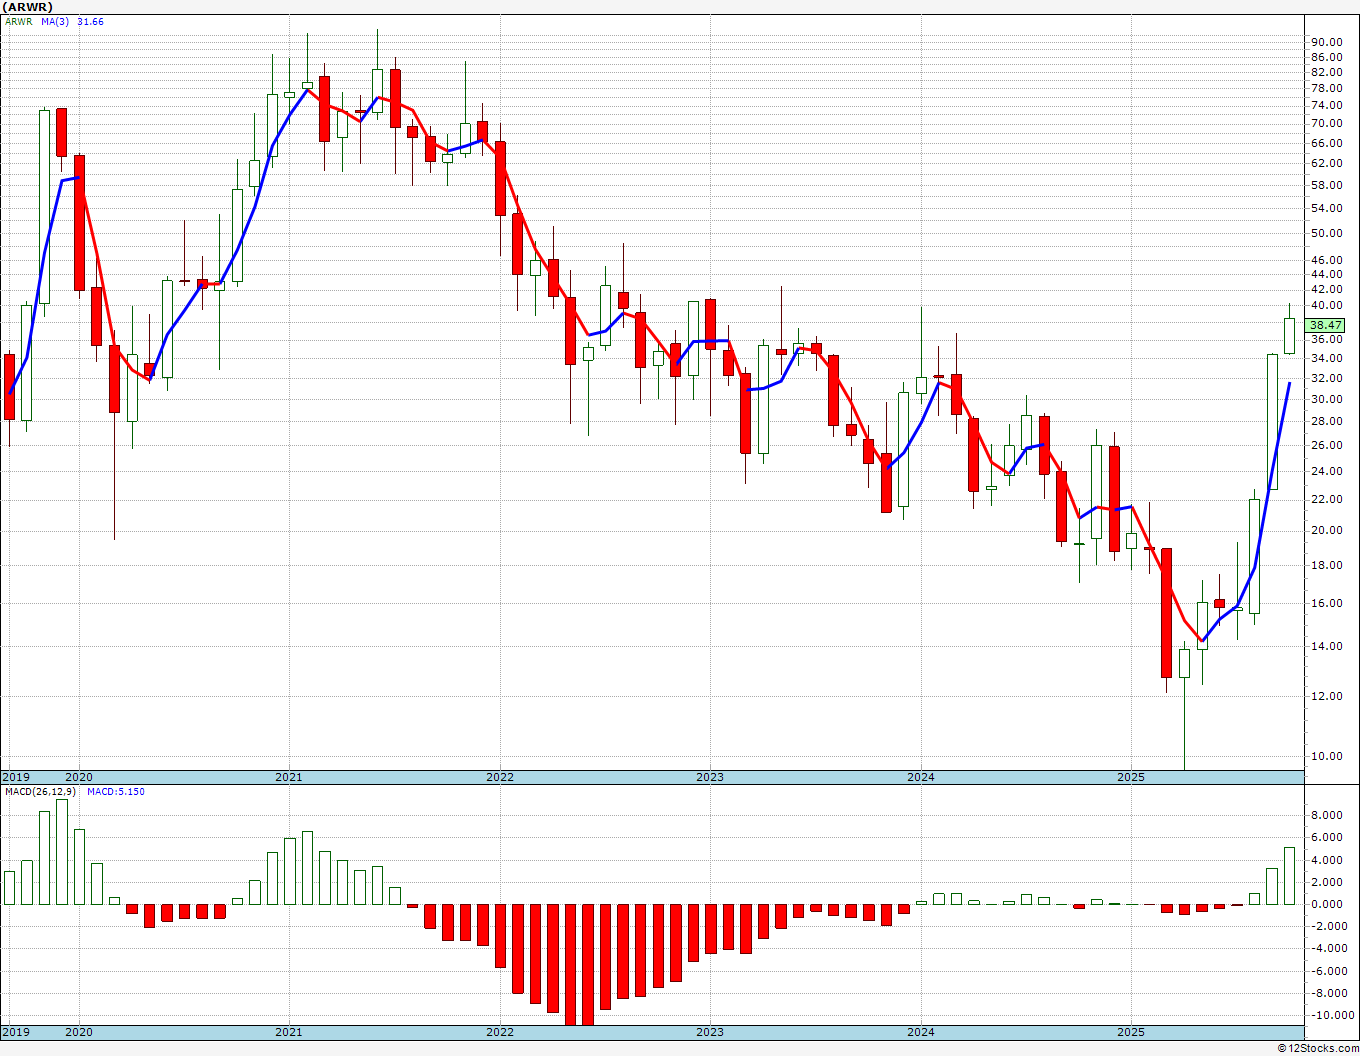This screenshot has height=1056, width=1360.
Task: Click the MA(3) indicator label
Action: 54,21
